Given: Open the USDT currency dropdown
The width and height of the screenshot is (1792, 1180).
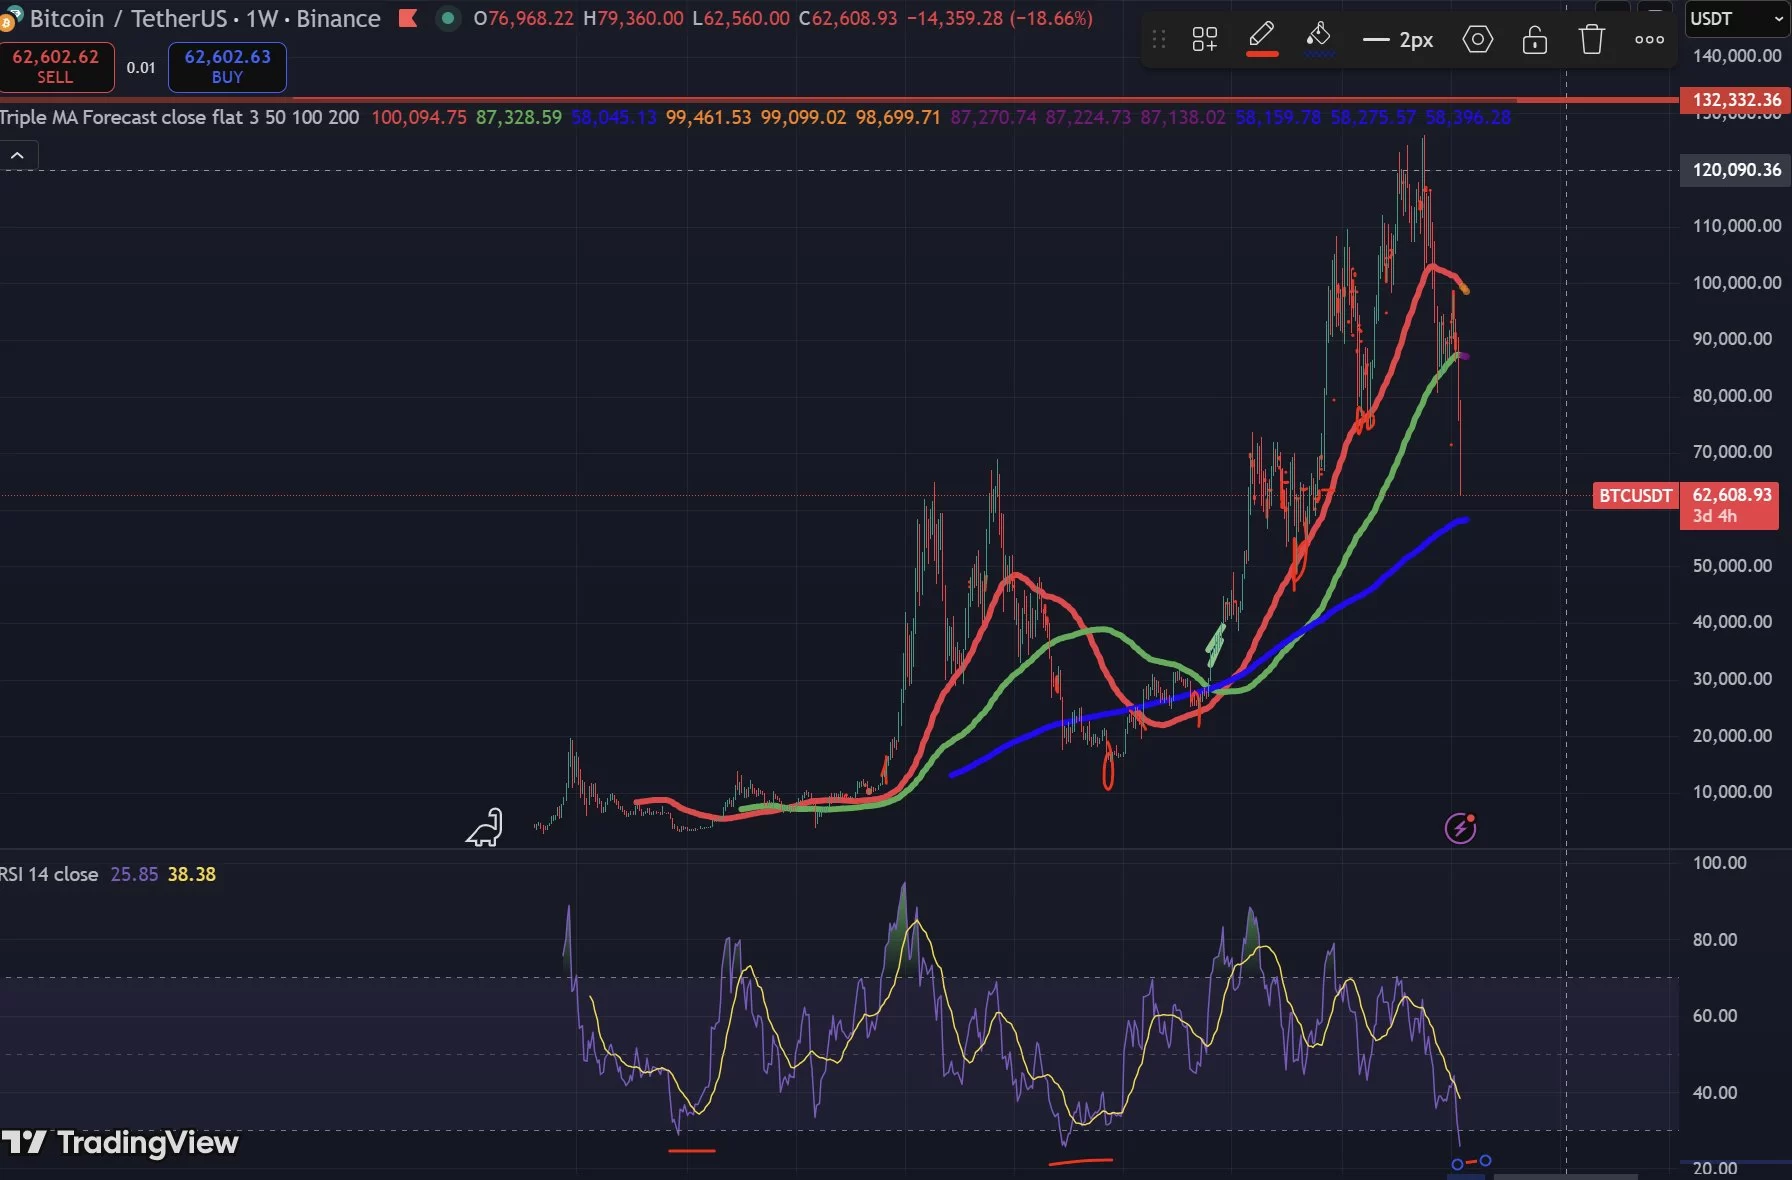Looking at the screenshot, I should click(1735, 19).
